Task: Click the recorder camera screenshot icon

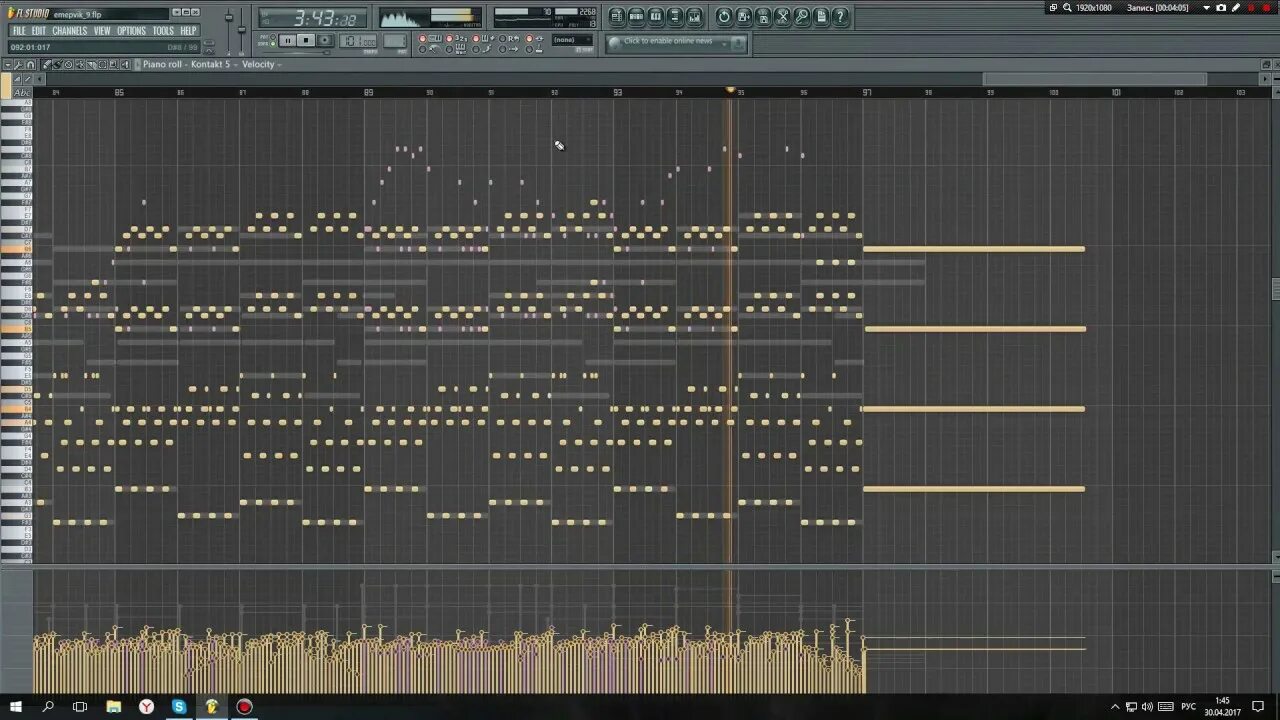Action: point(1220,8)
